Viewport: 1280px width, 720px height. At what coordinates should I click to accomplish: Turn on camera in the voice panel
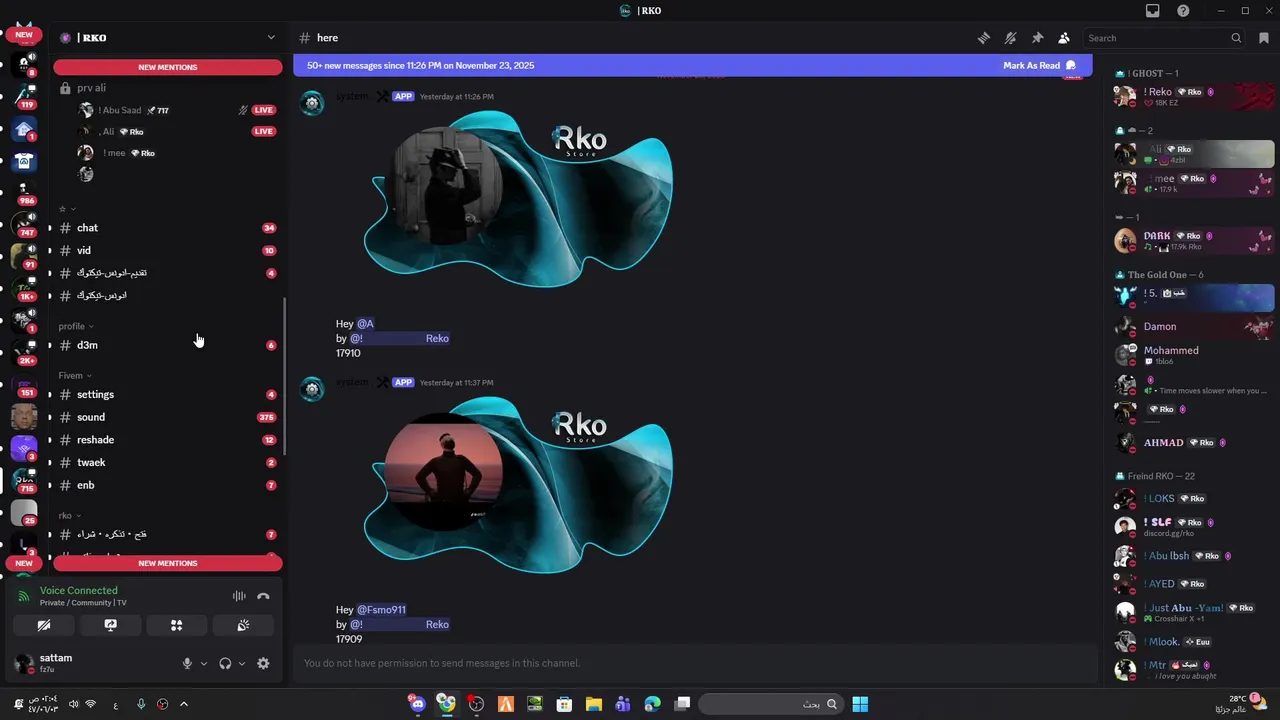(x=44, y=625)
